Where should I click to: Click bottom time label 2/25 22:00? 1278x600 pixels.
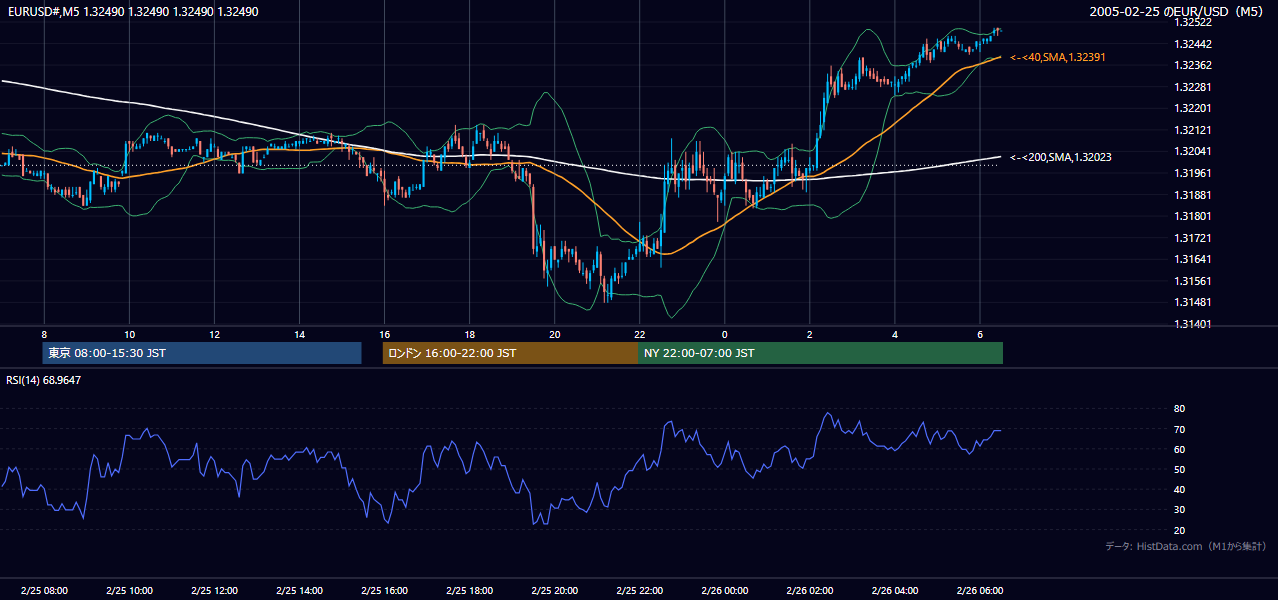tap(639, 590)
